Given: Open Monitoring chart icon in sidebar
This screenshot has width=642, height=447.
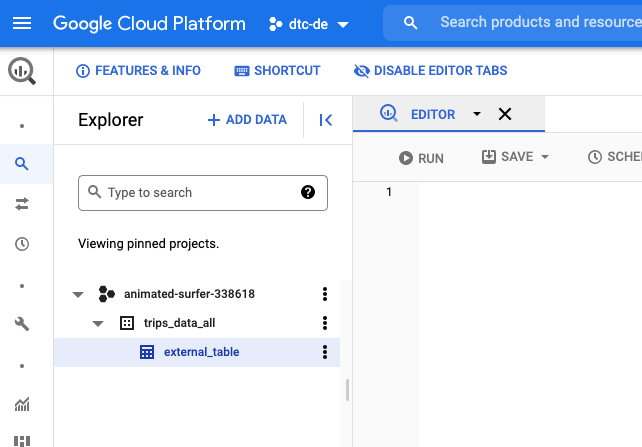Looking at the screenshot, I should pyautogui.click(x=22, y=404).
